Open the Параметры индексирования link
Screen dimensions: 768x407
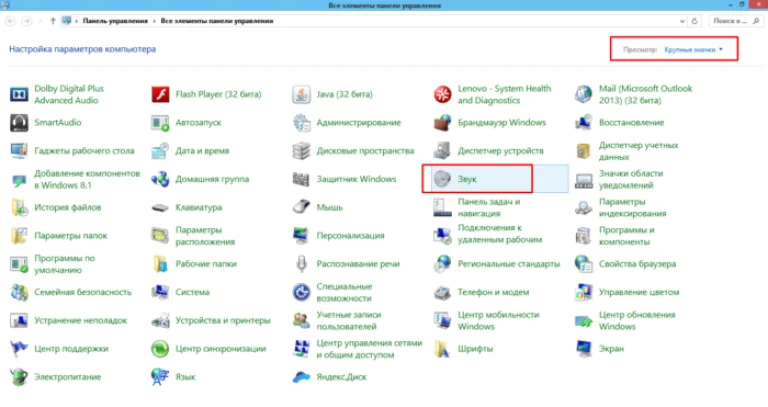[632, 208]
